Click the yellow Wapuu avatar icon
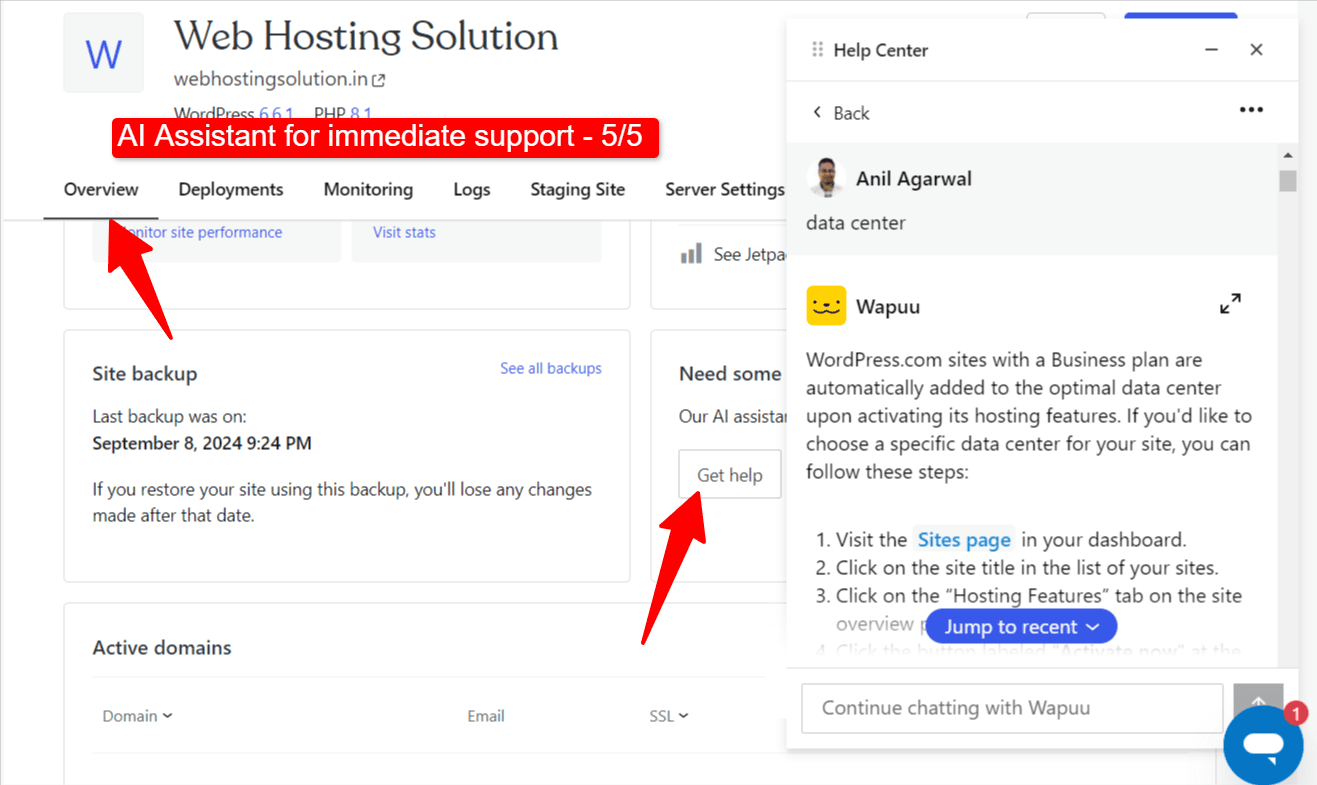The width and height of the screenshot is (1317, 785). 826,306
